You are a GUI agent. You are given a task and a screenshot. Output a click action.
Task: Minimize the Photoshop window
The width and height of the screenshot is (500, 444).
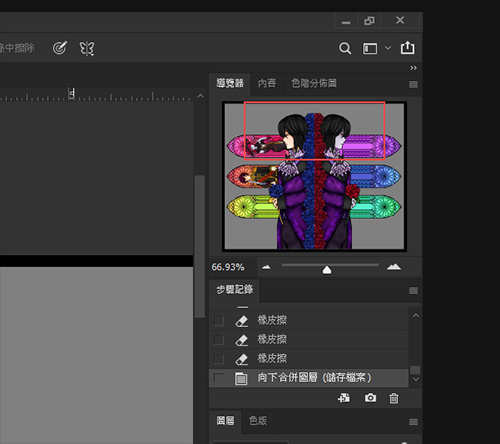click(346, 21)
